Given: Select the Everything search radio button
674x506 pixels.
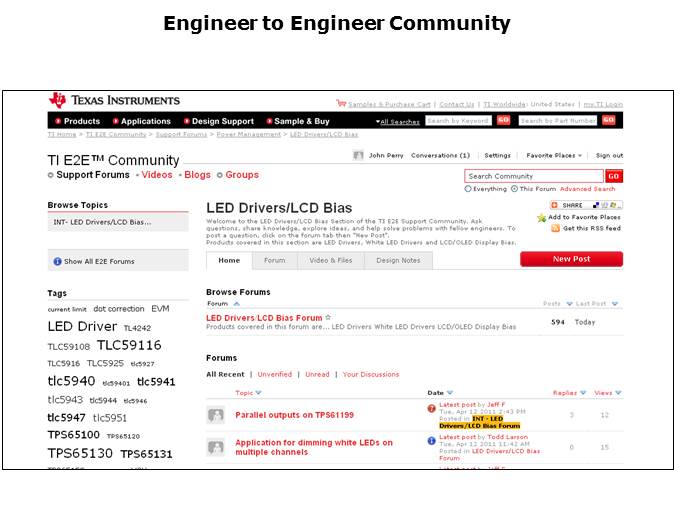Looking at the screenshot, I should [x=468, y=188].
